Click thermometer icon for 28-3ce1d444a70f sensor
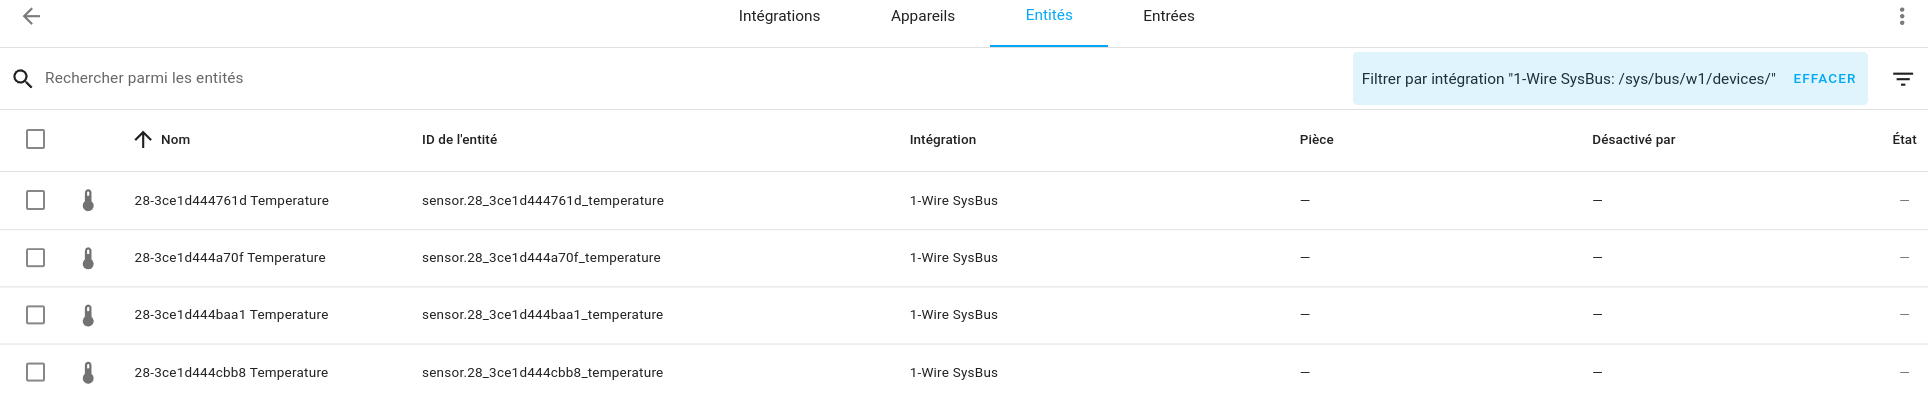The height and width of the screenshot is (409, 1928). pyautogui.click(x=88, y=258)
